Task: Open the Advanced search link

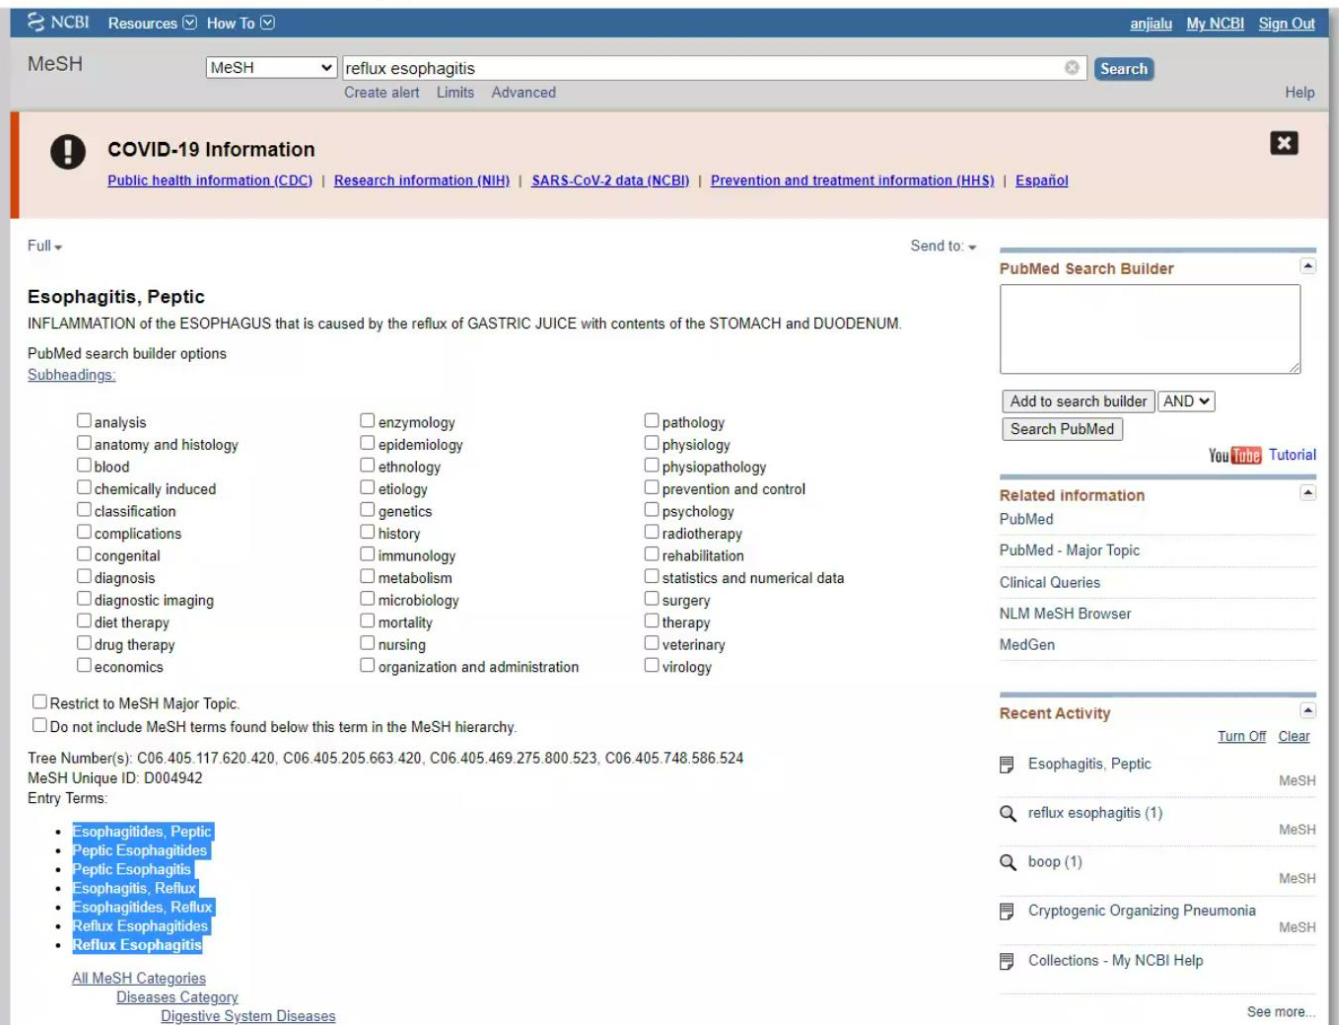Action: click(x=523, y=92)
